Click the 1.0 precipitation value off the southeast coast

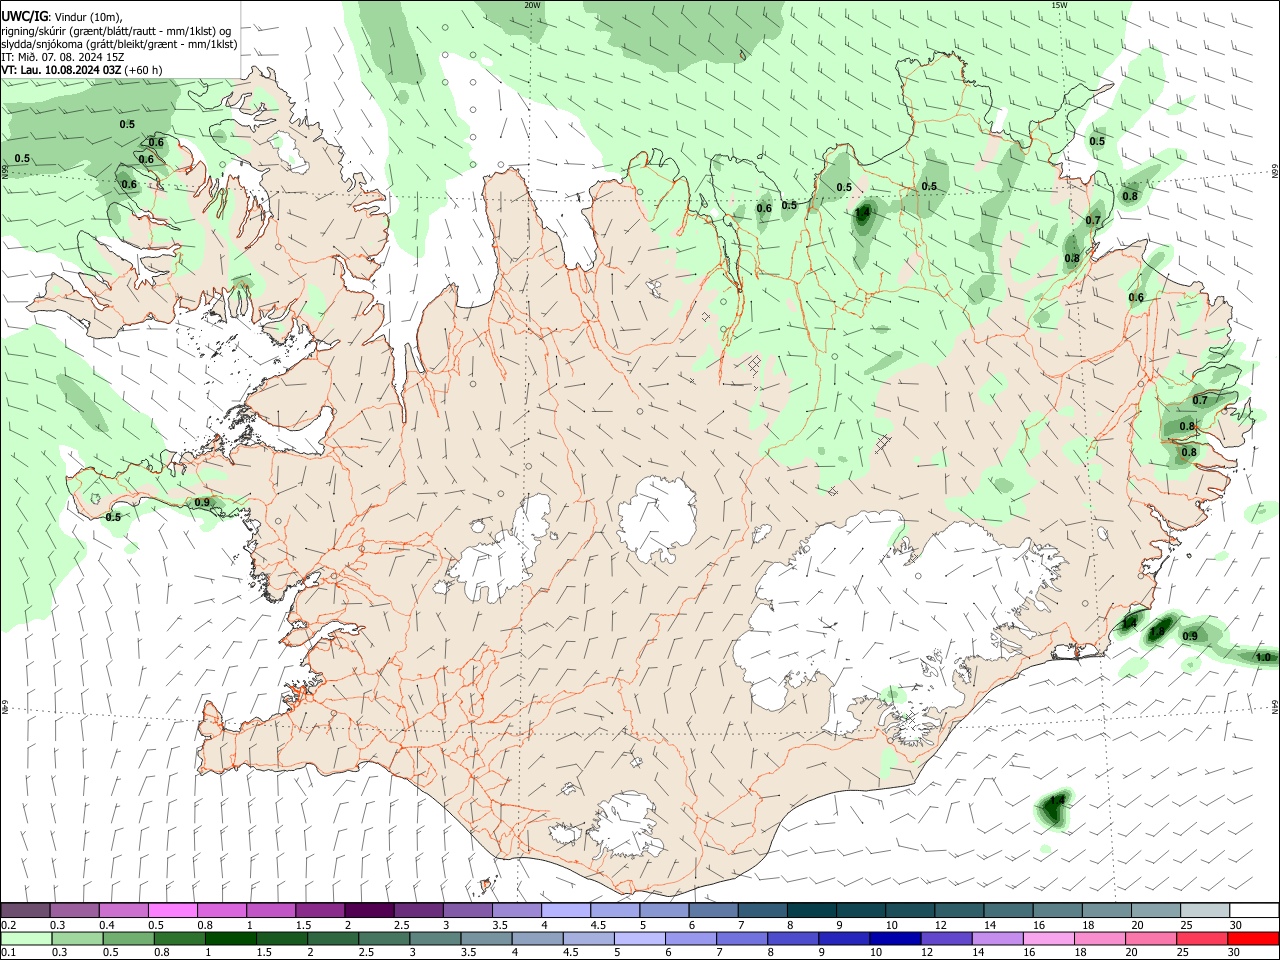click(1263, 657)
